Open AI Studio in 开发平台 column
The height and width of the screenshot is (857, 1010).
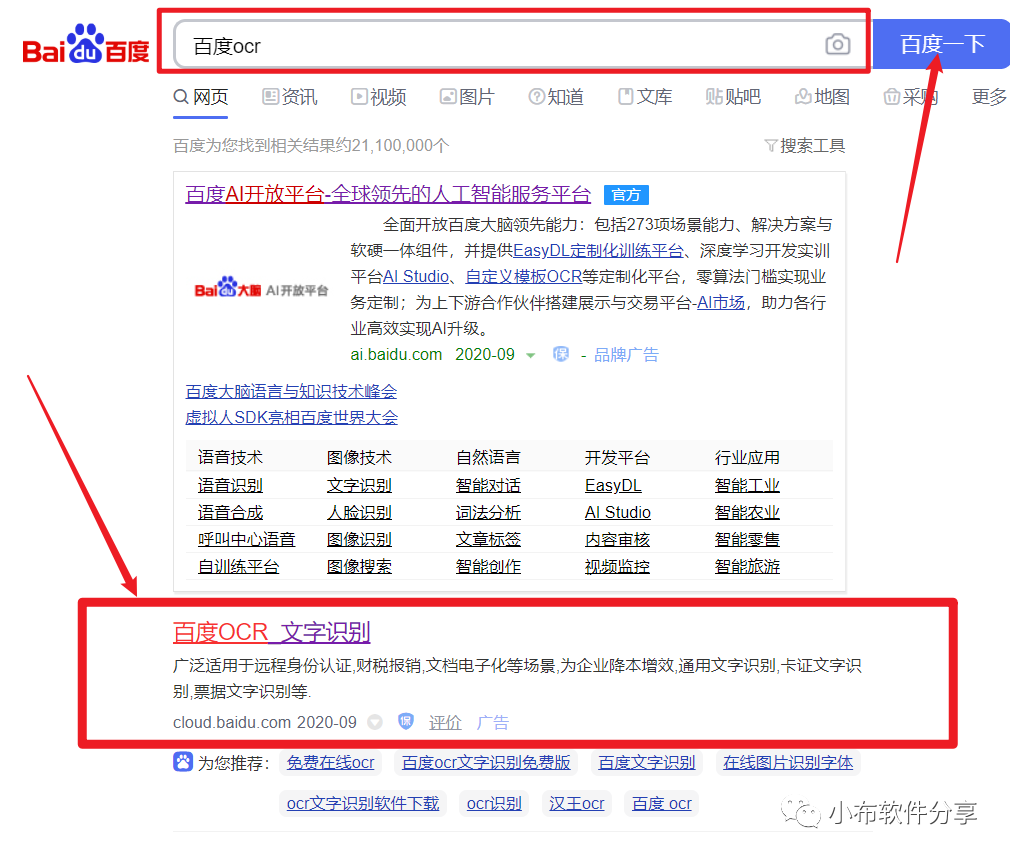point(618,512)
